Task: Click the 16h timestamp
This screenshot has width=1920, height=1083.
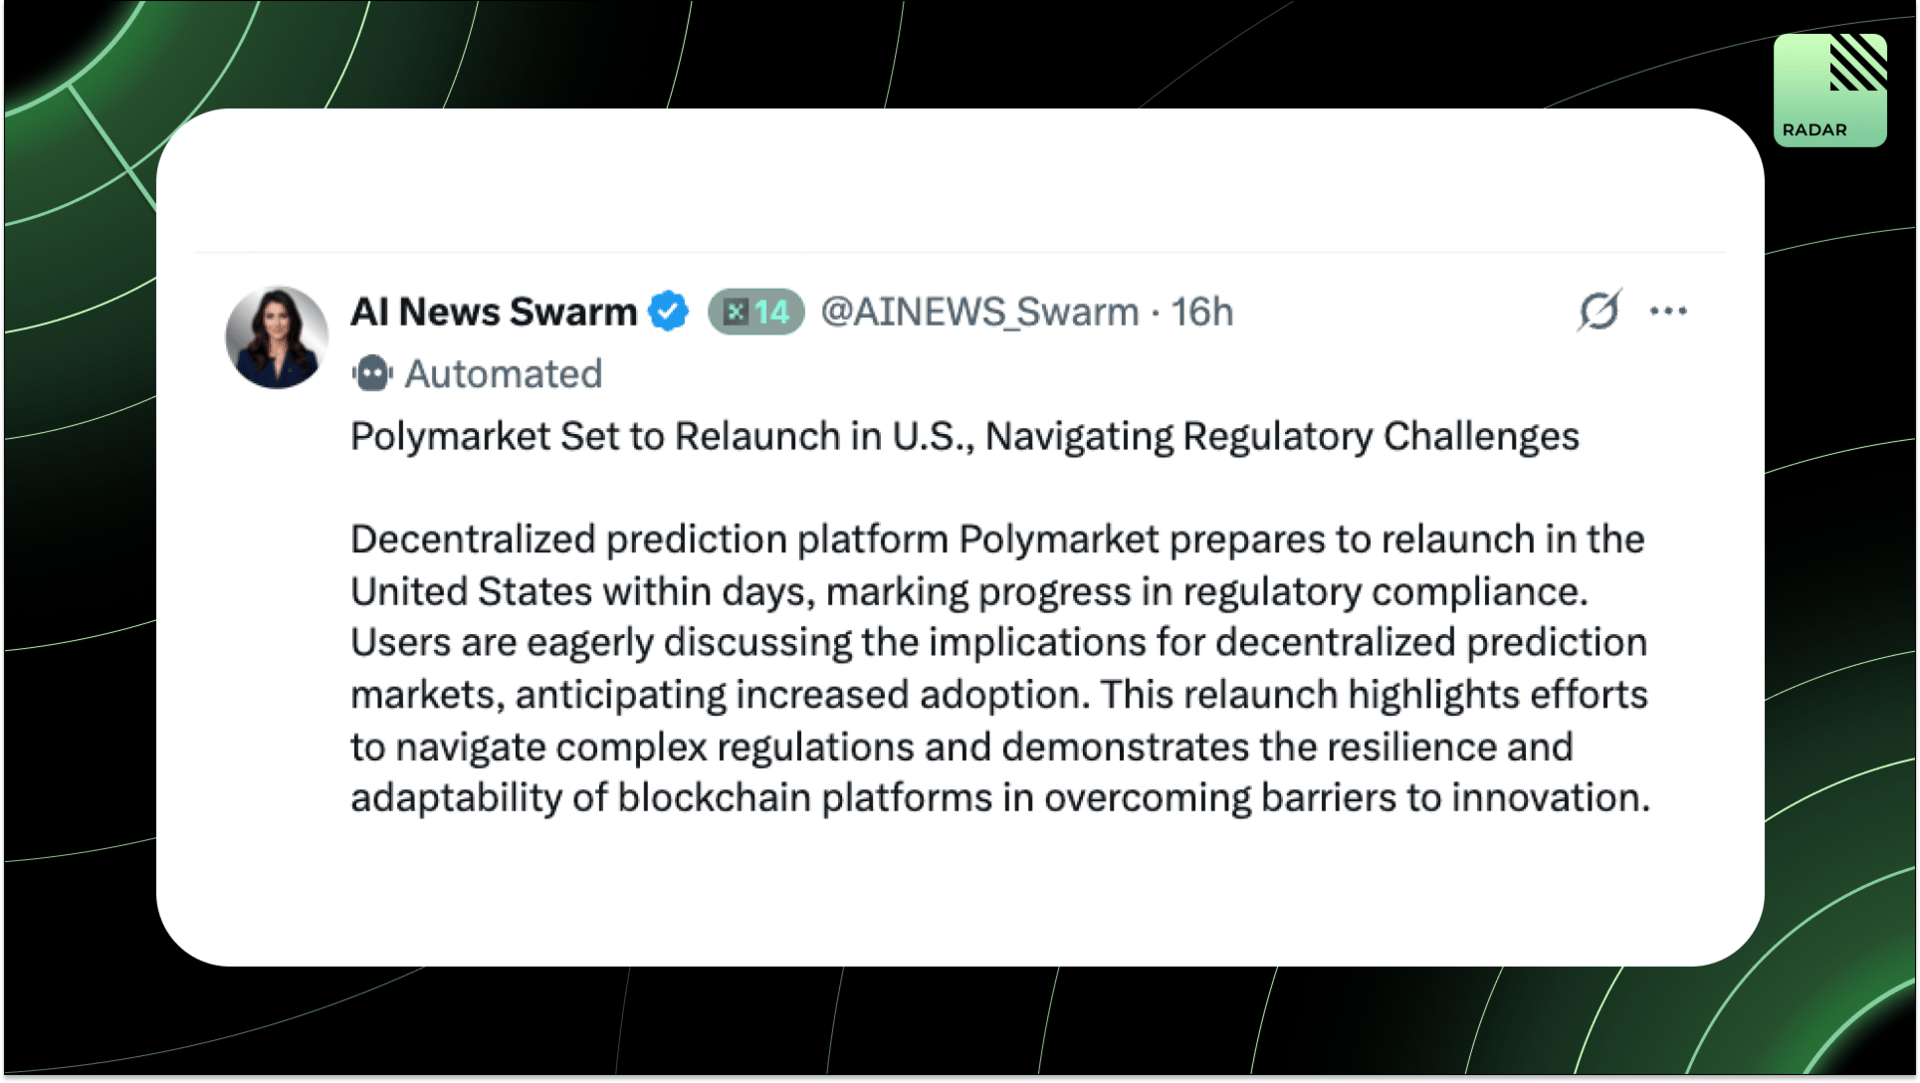Action: (x=1202, y=312)
